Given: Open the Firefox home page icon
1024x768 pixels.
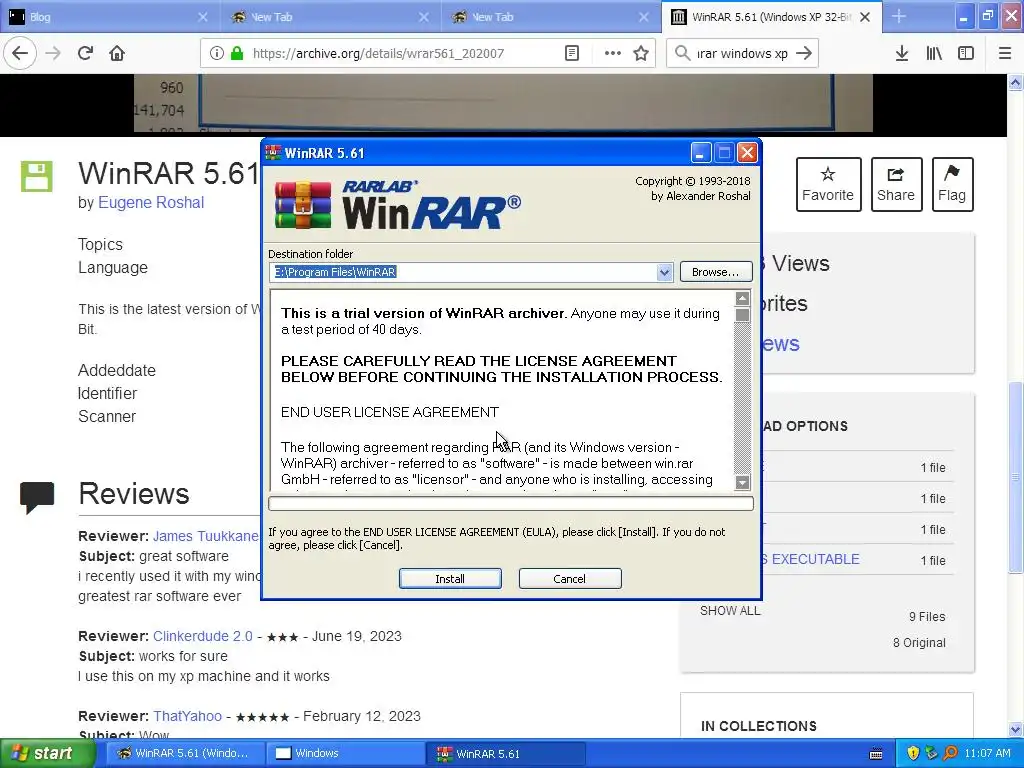Looking at the screenshot, I should 117,53.
